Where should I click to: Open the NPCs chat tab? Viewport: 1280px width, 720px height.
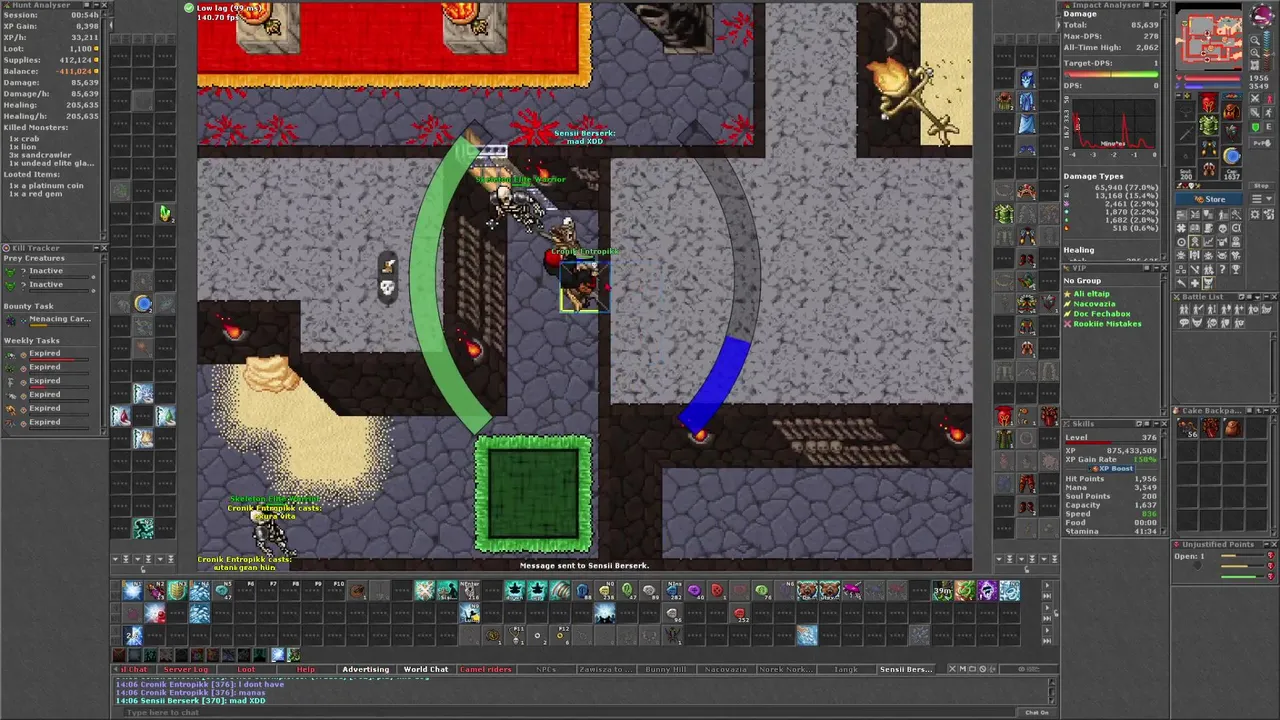[x=546, y=669]
